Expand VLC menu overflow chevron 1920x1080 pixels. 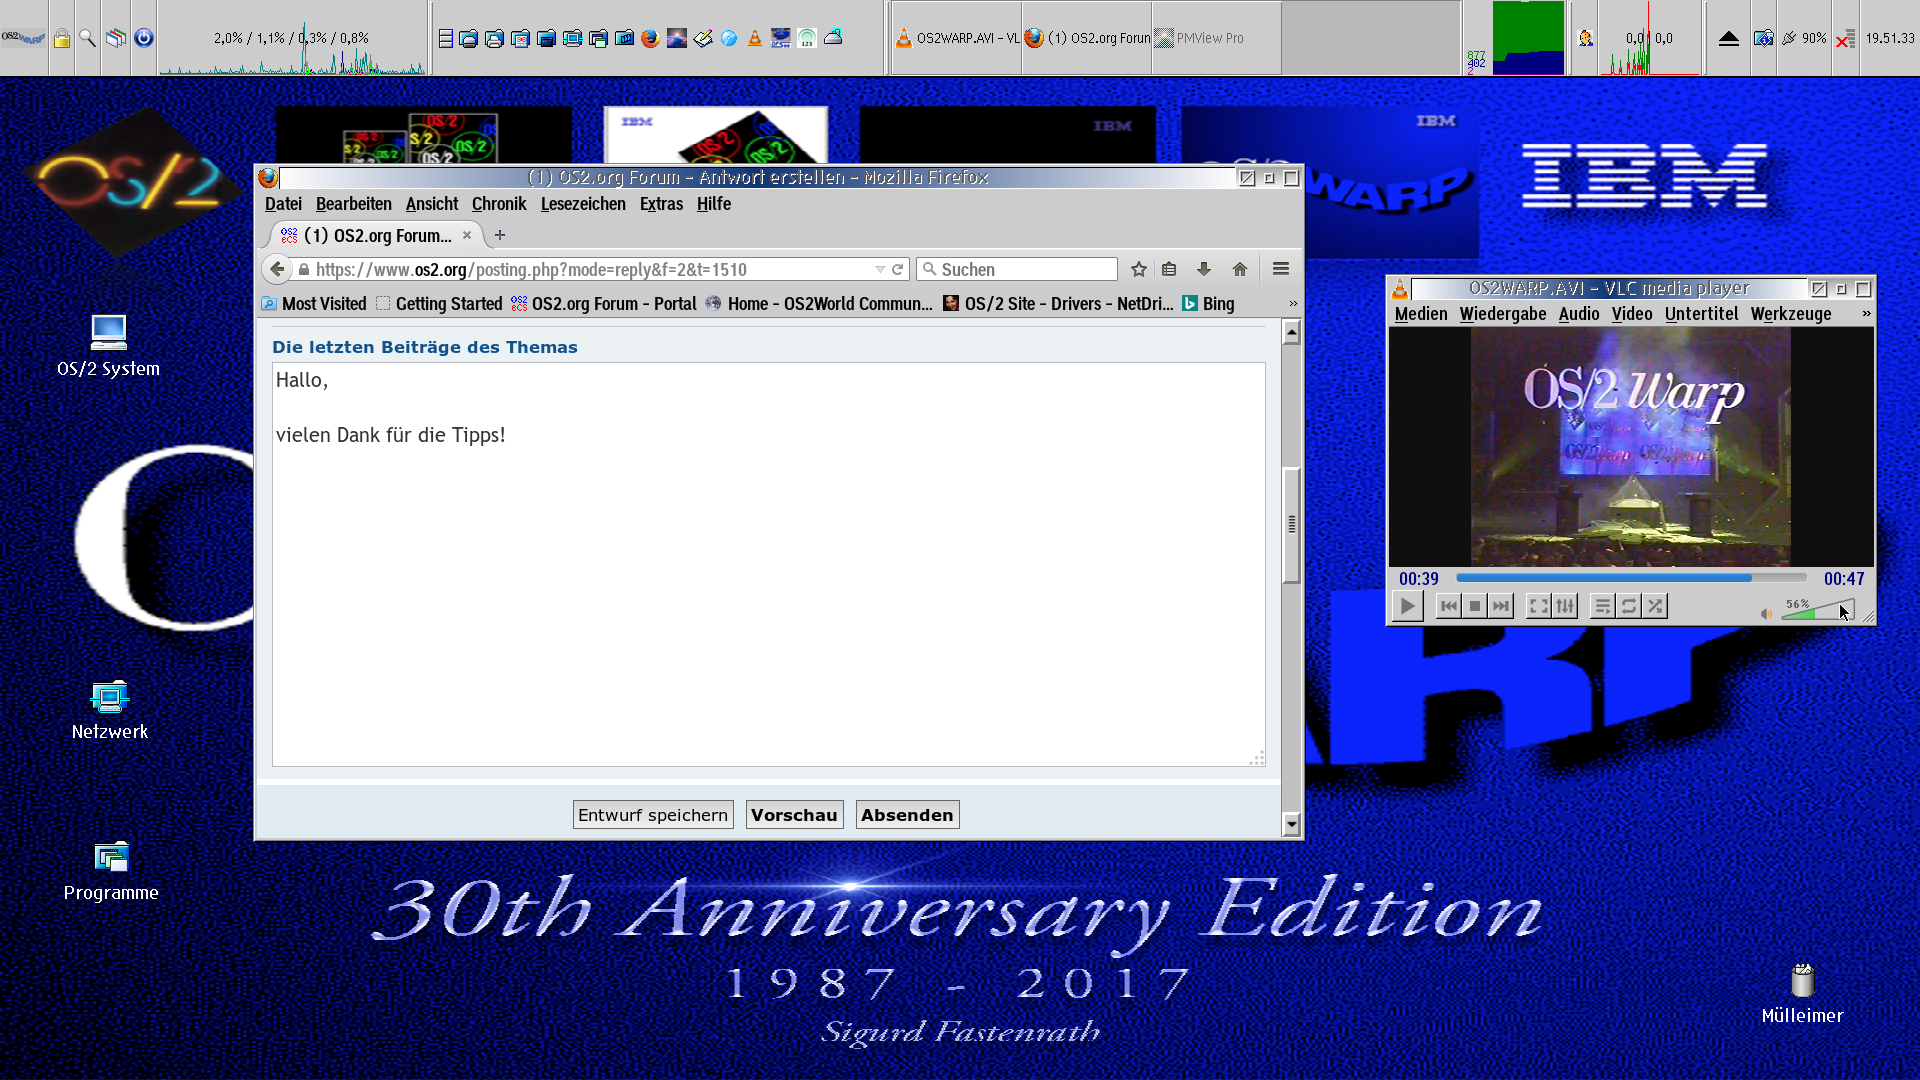pyautogui.click(x=1866, y=314)
